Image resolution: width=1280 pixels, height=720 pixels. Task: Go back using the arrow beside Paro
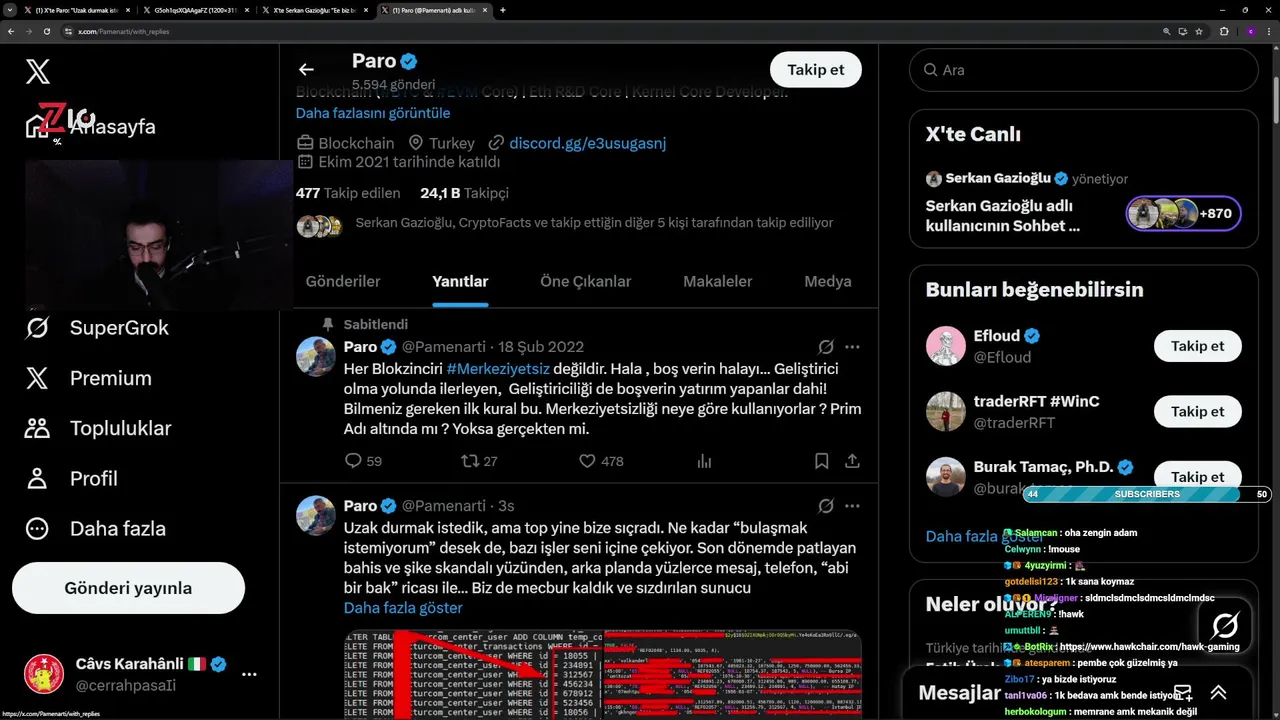pyautogui.click(x=306, y=69)
